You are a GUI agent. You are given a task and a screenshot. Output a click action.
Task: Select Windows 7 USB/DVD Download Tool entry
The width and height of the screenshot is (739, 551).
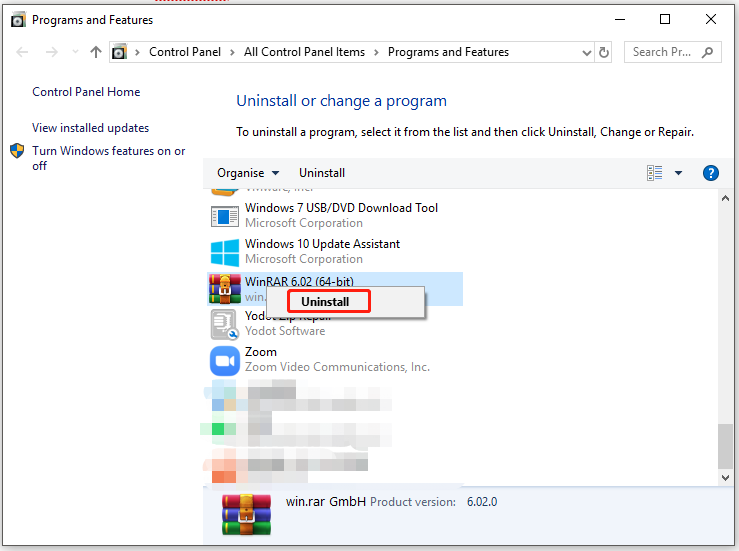click(x=335, y=216)
